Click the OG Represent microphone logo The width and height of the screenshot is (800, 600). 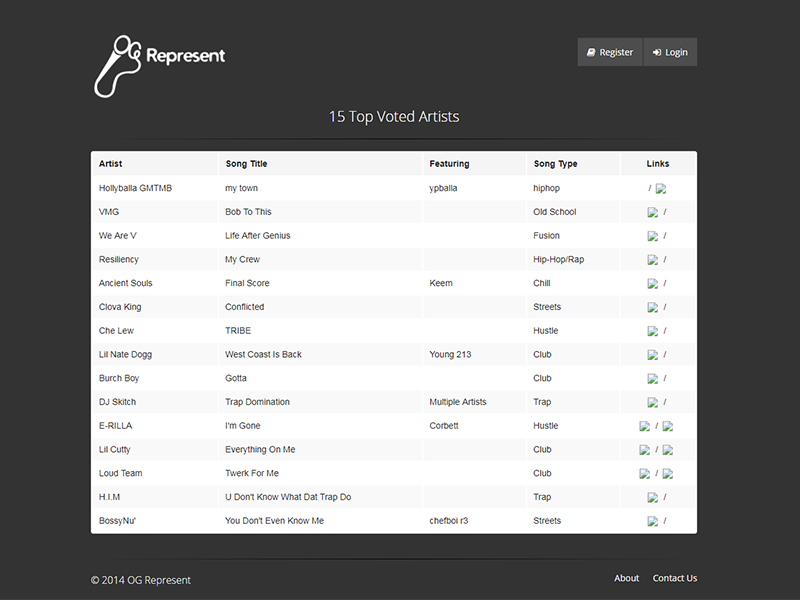pos(158,64)
